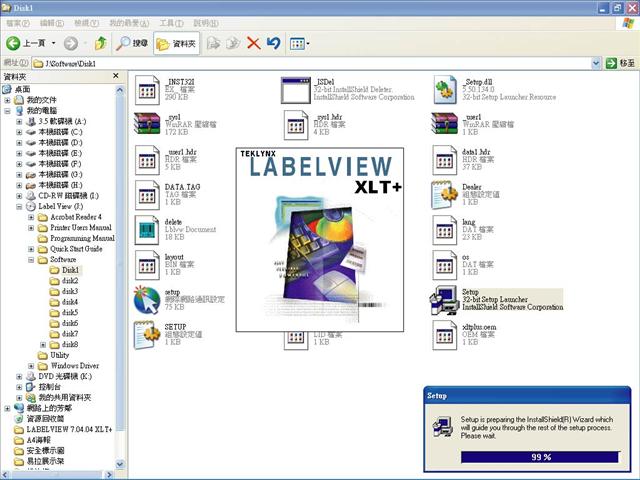Open the 檔案 menu
640x480 pixels.
point(18,23)
